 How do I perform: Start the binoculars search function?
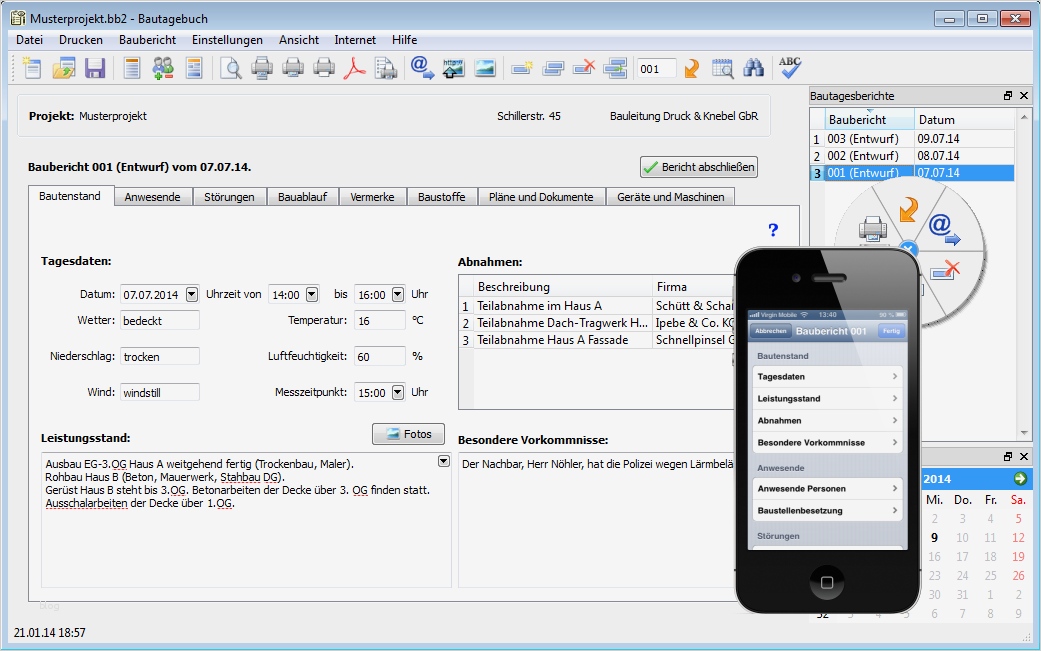pyautogui.click(x=755, y=68)
